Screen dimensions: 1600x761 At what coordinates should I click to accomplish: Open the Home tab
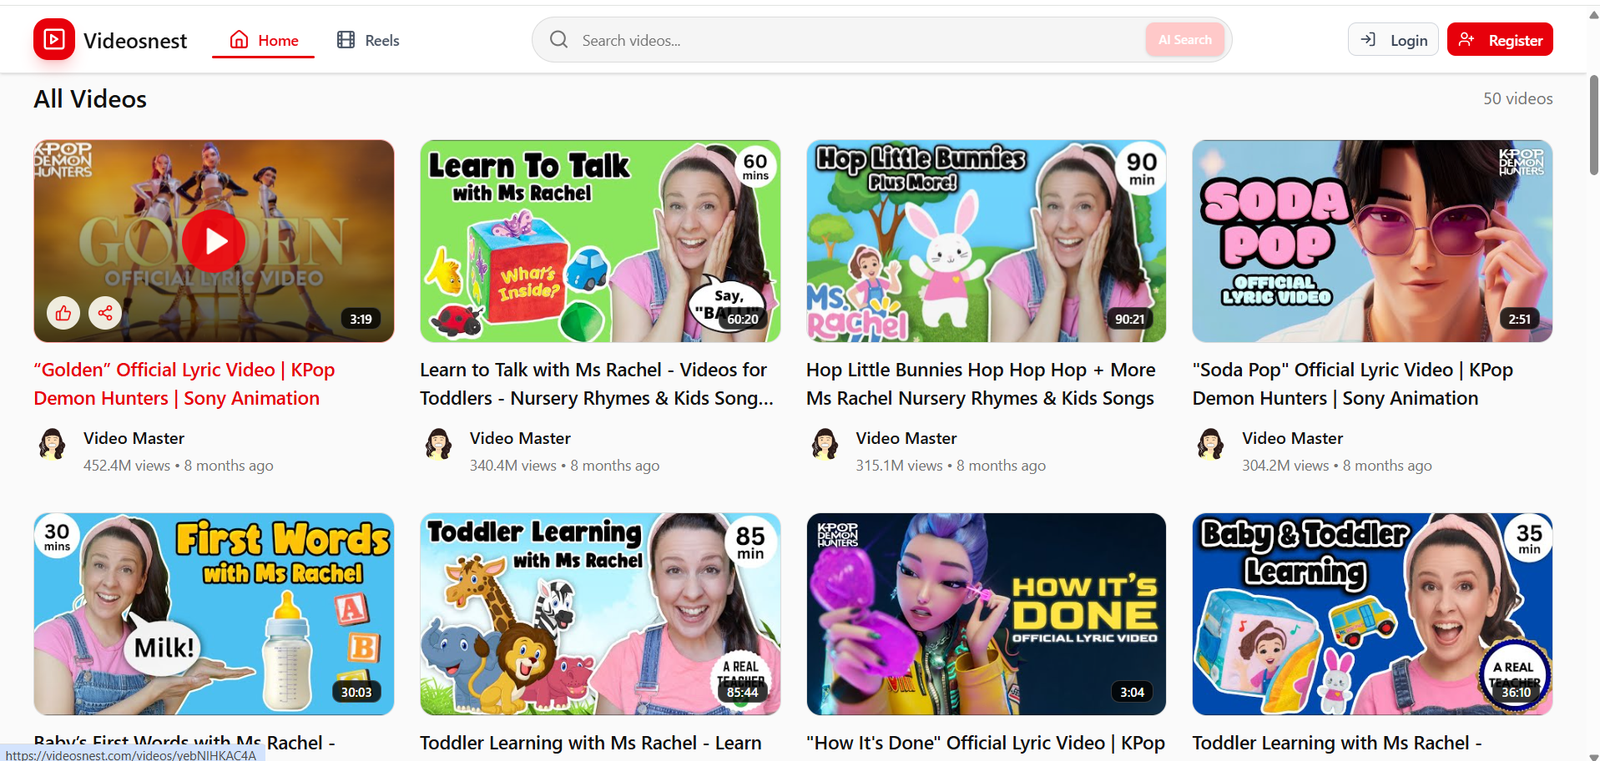tap(263, 40)
